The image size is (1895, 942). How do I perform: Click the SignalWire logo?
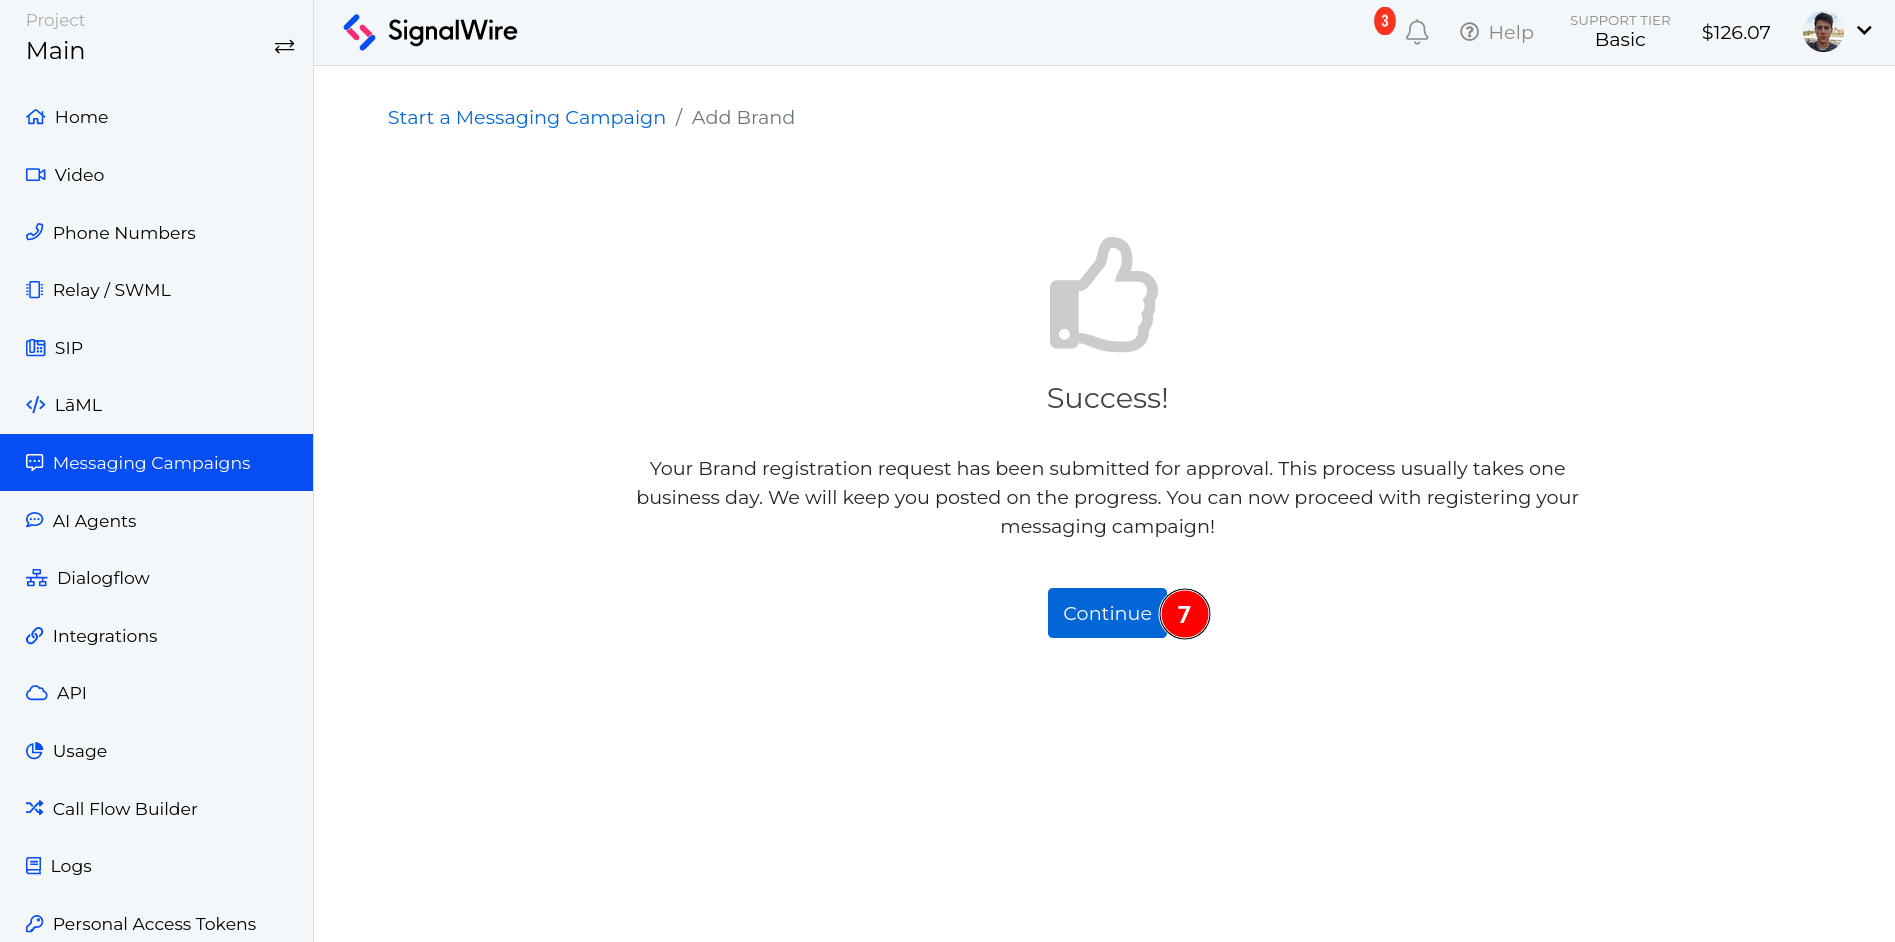tap(430, 31)
